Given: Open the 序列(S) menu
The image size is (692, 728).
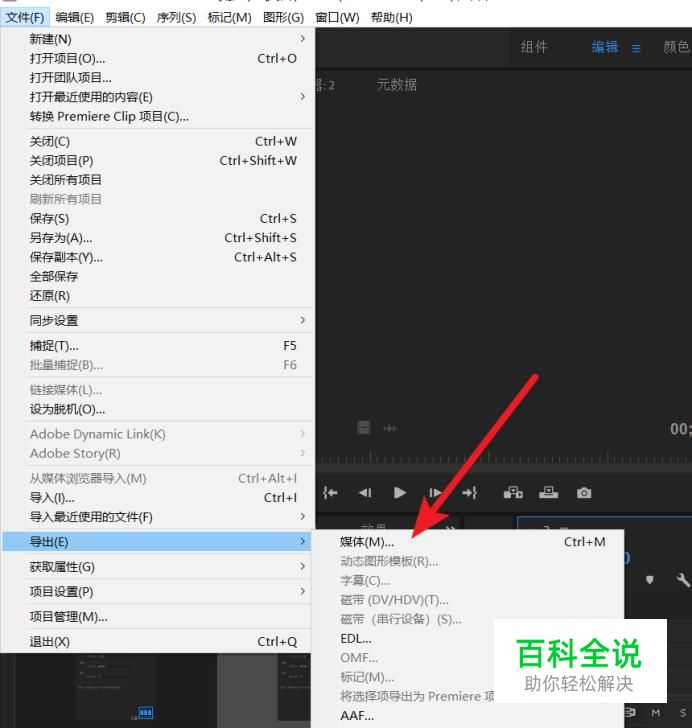Looking at the screenshot, I should tap(176, 18).
